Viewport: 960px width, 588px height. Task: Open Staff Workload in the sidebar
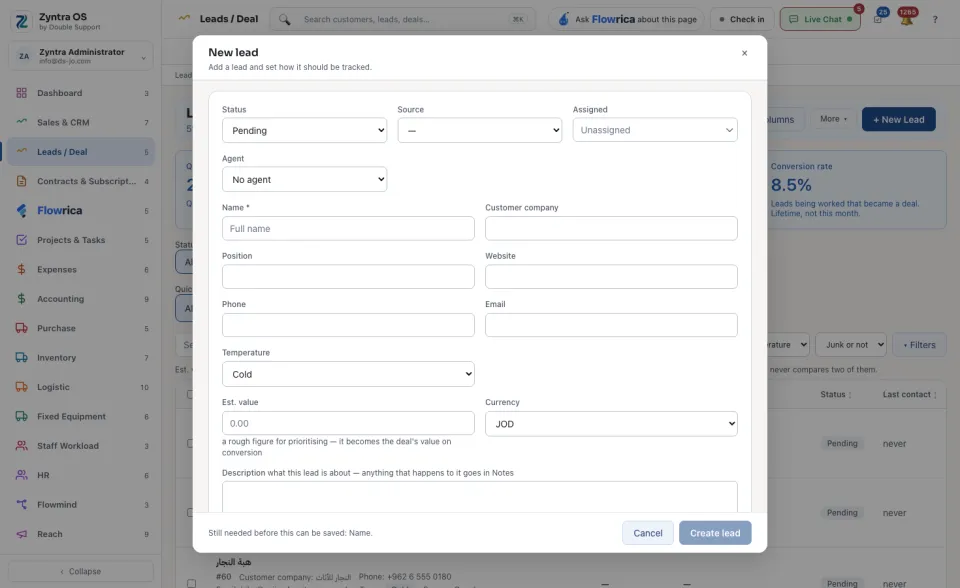tap(81, 446)
